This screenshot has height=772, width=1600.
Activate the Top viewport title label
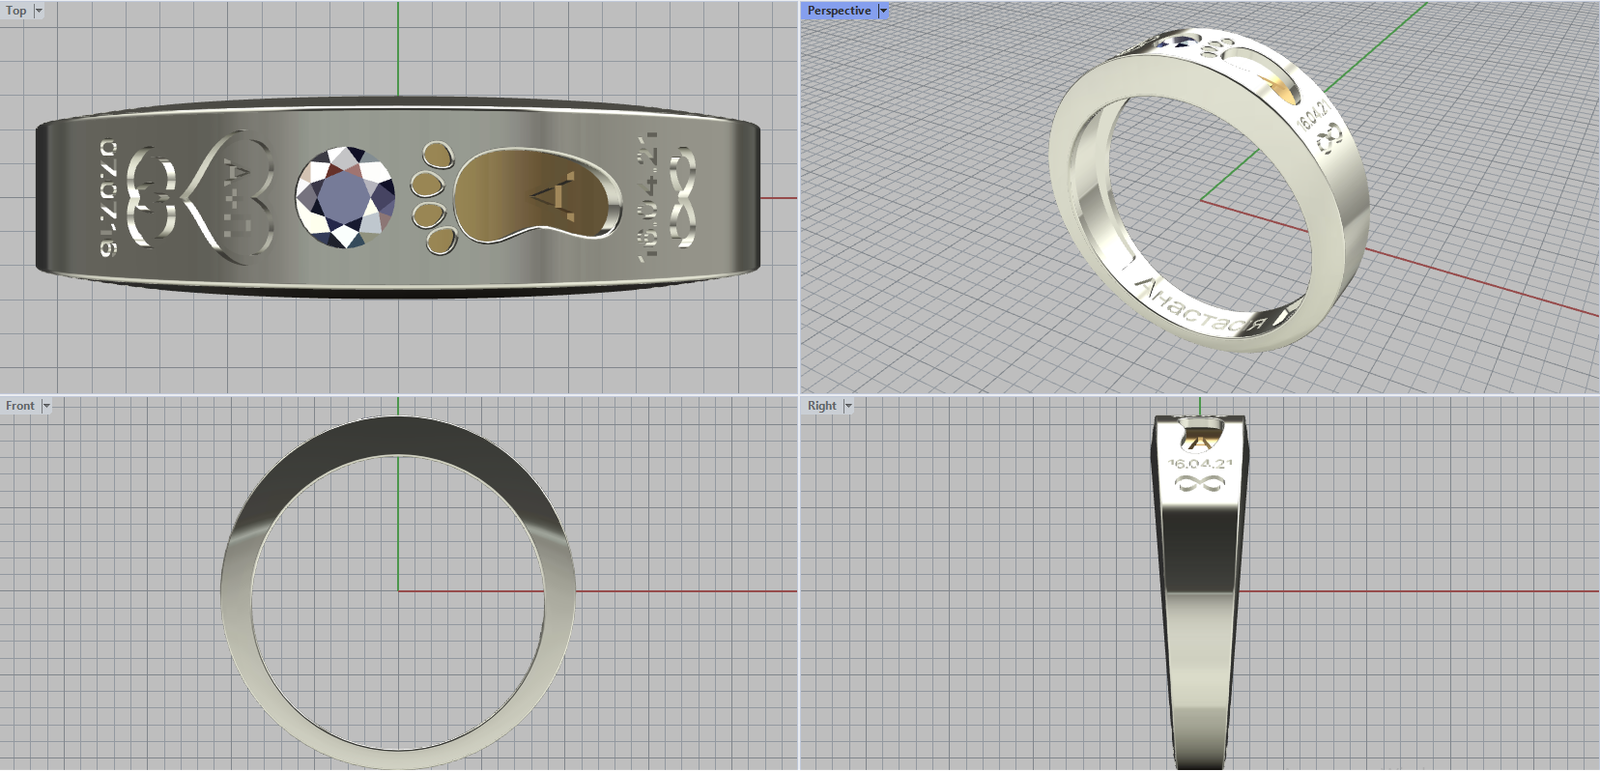(17, 11)
